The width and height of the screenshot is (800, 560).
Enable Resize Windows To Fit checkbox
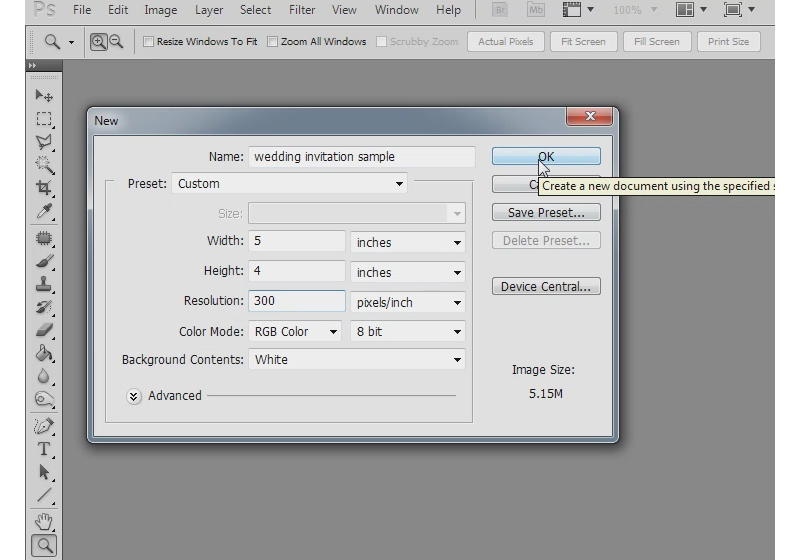coord(149,42)
